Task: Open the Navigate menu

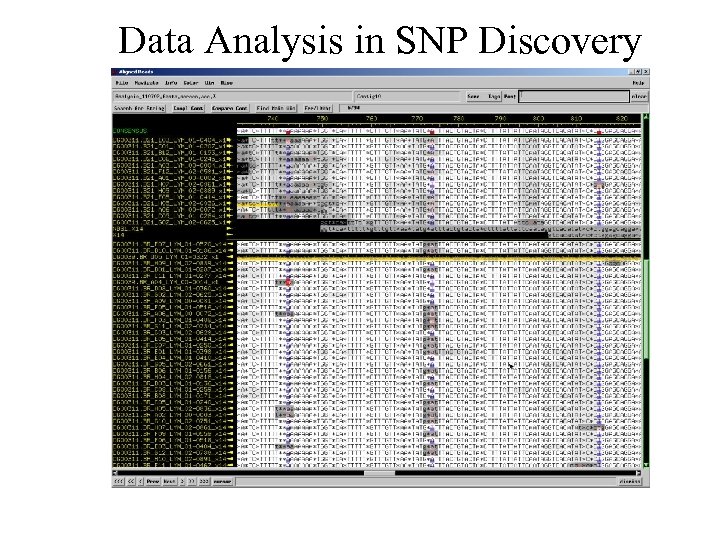Action: (x=146, y=83)
